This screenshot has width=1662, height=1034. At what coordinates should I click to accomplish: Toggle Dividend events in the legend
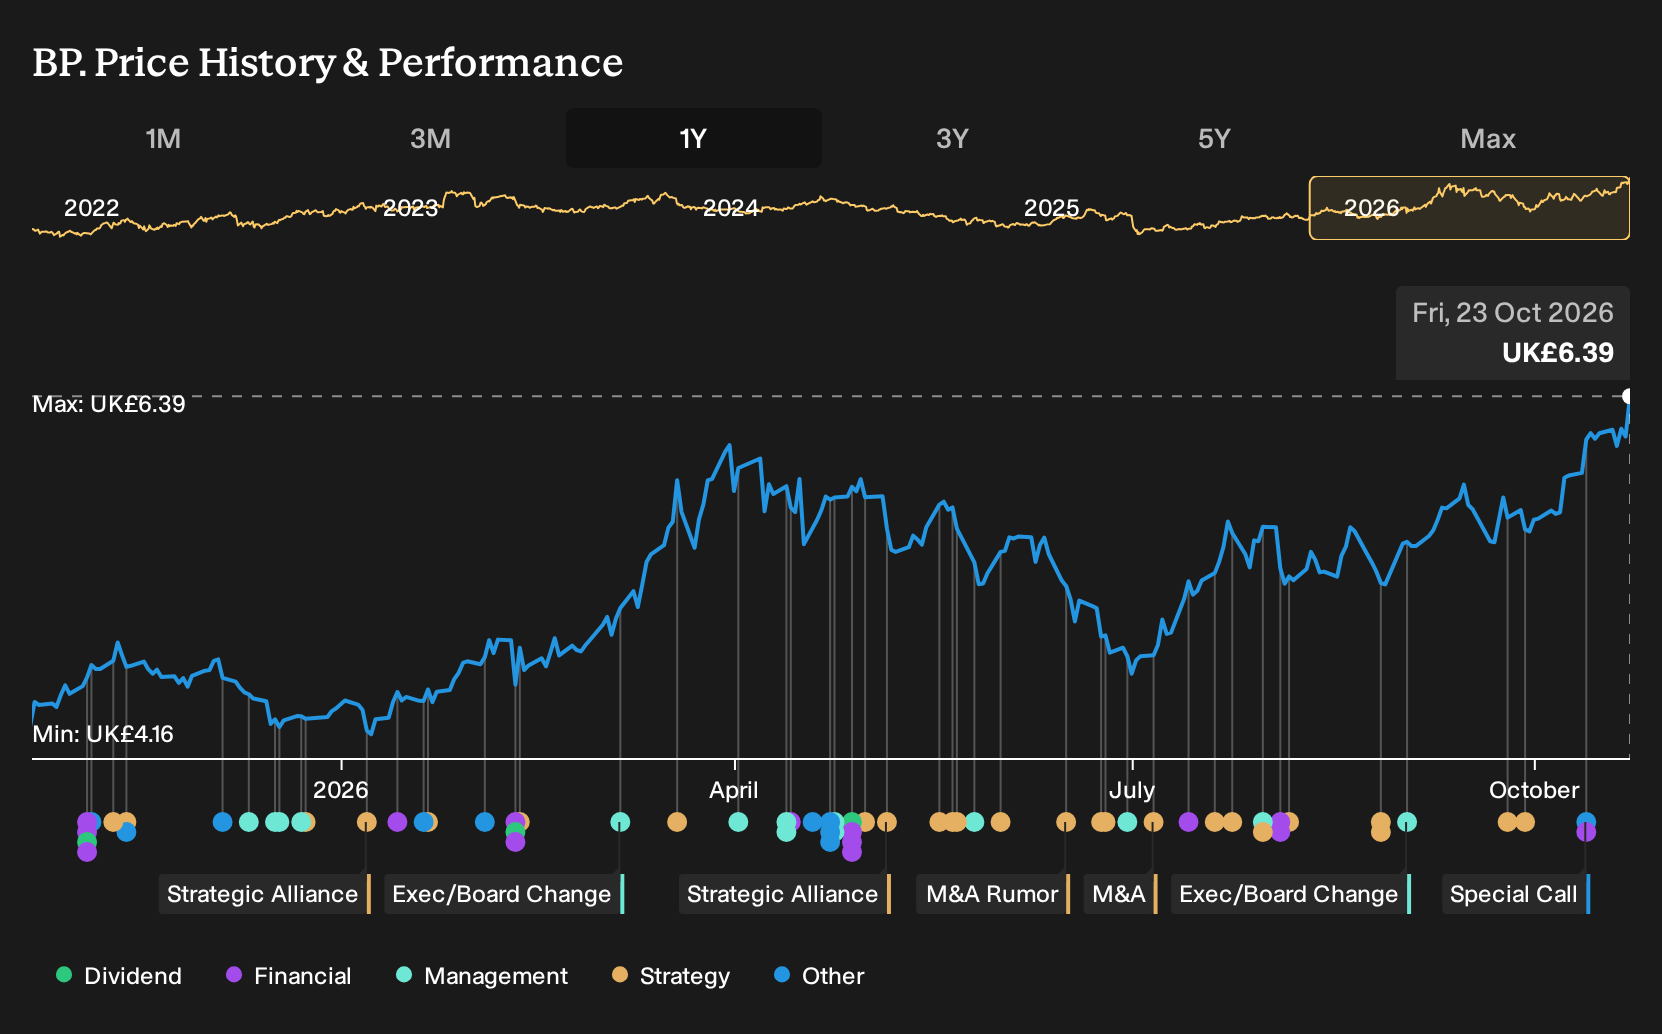point(119,976)
